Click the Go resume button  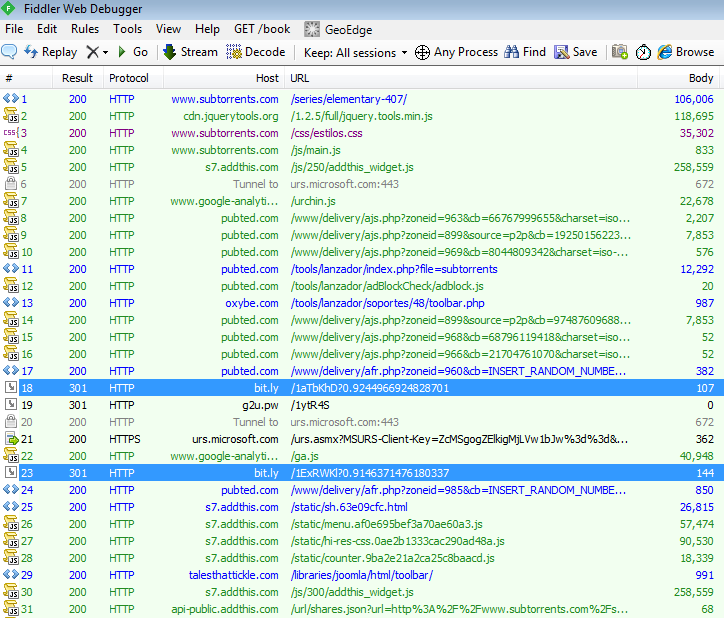pyautogui.click(x=133, y=52)
